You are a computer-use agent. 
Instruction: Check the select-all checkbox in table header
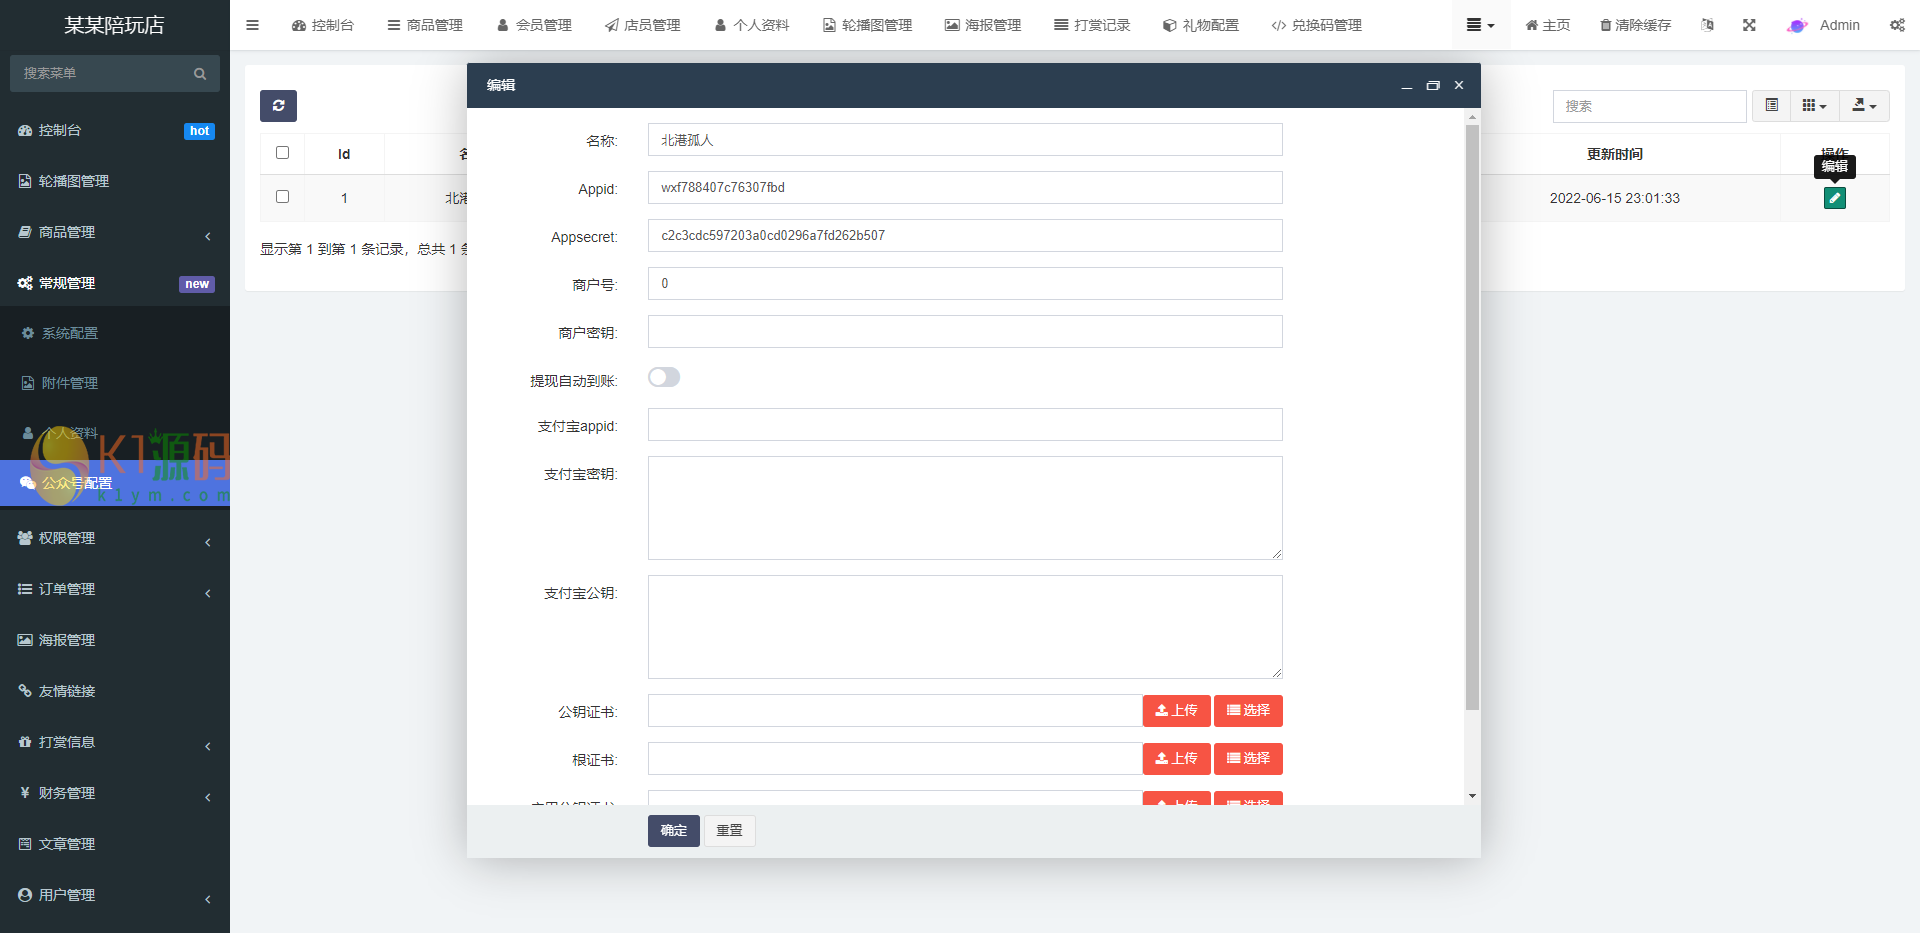point(282,153)
